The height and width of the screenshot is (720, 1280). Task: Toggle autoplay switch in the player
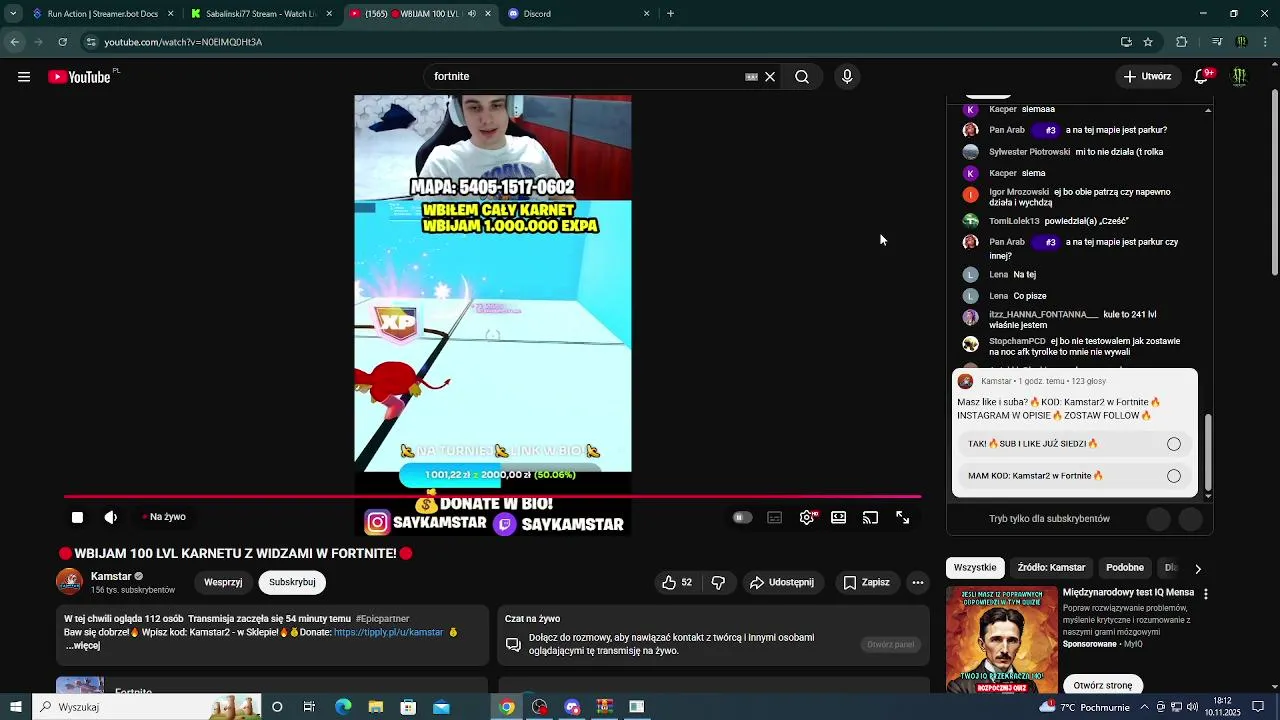click(742, 517)
